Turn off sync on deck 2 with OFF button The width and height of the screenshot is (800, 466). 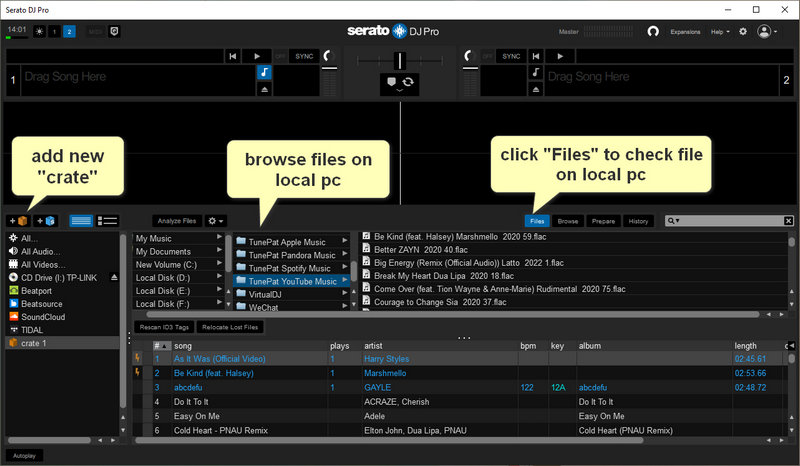pyautogui.click(x=488, y=56)
